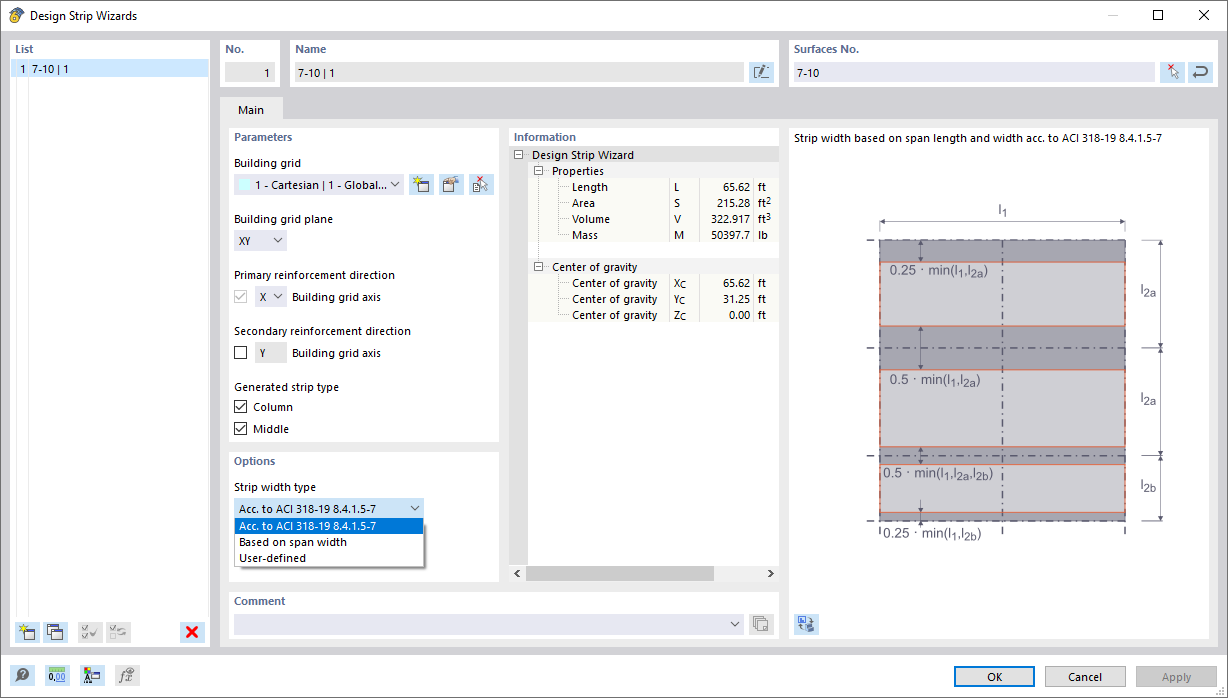Disable the Column generated strip type
This screenshot has width=1228, height=698.
pyautogui.click(x=240, y=406)
